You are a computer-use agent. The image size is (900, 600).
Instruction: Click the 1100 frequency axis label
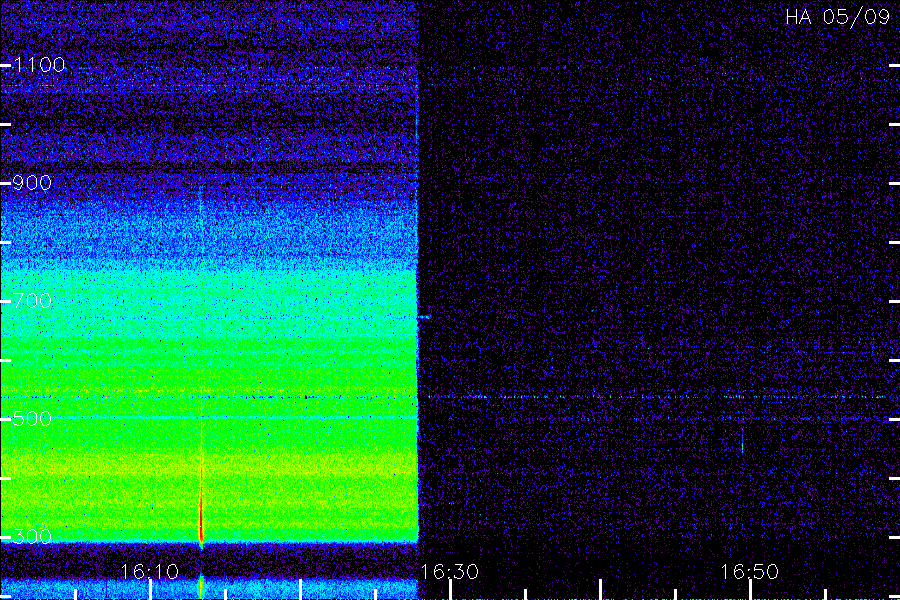click(39, 65)
